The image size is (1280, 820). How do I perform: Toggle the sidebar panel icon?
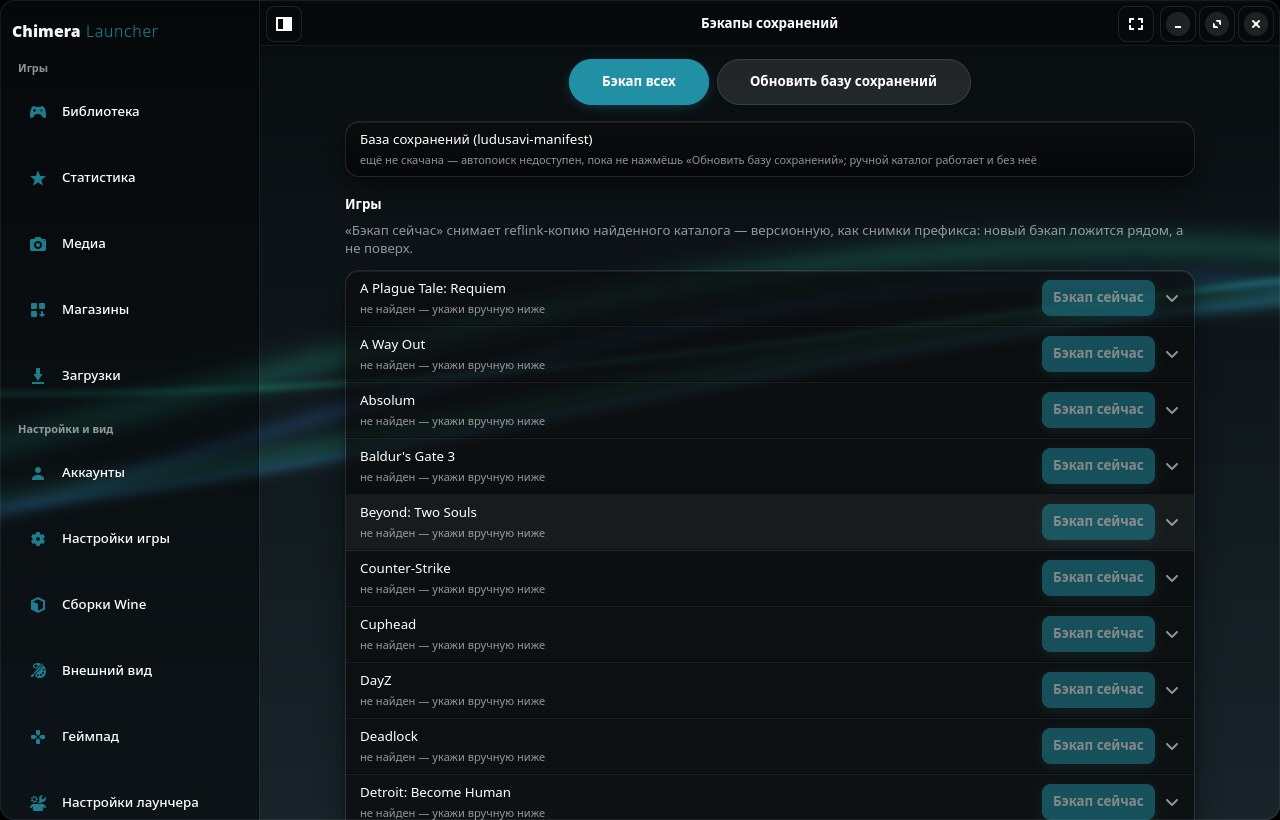(284, 24)
